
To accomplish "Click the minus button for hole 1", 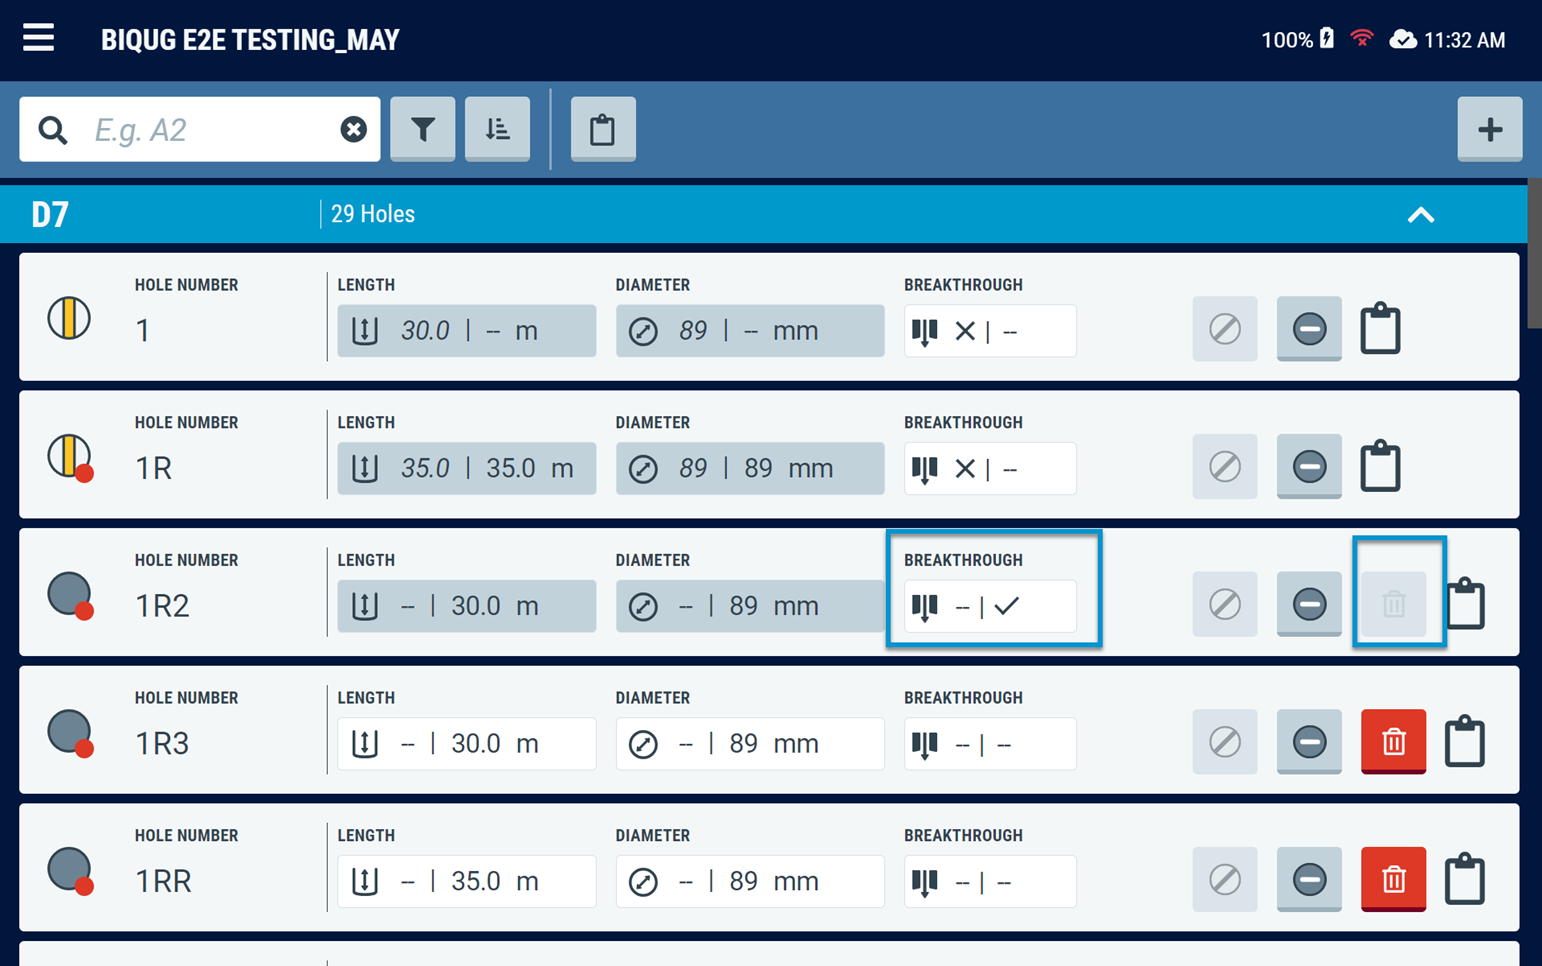I will click(x=1309, y=329).
